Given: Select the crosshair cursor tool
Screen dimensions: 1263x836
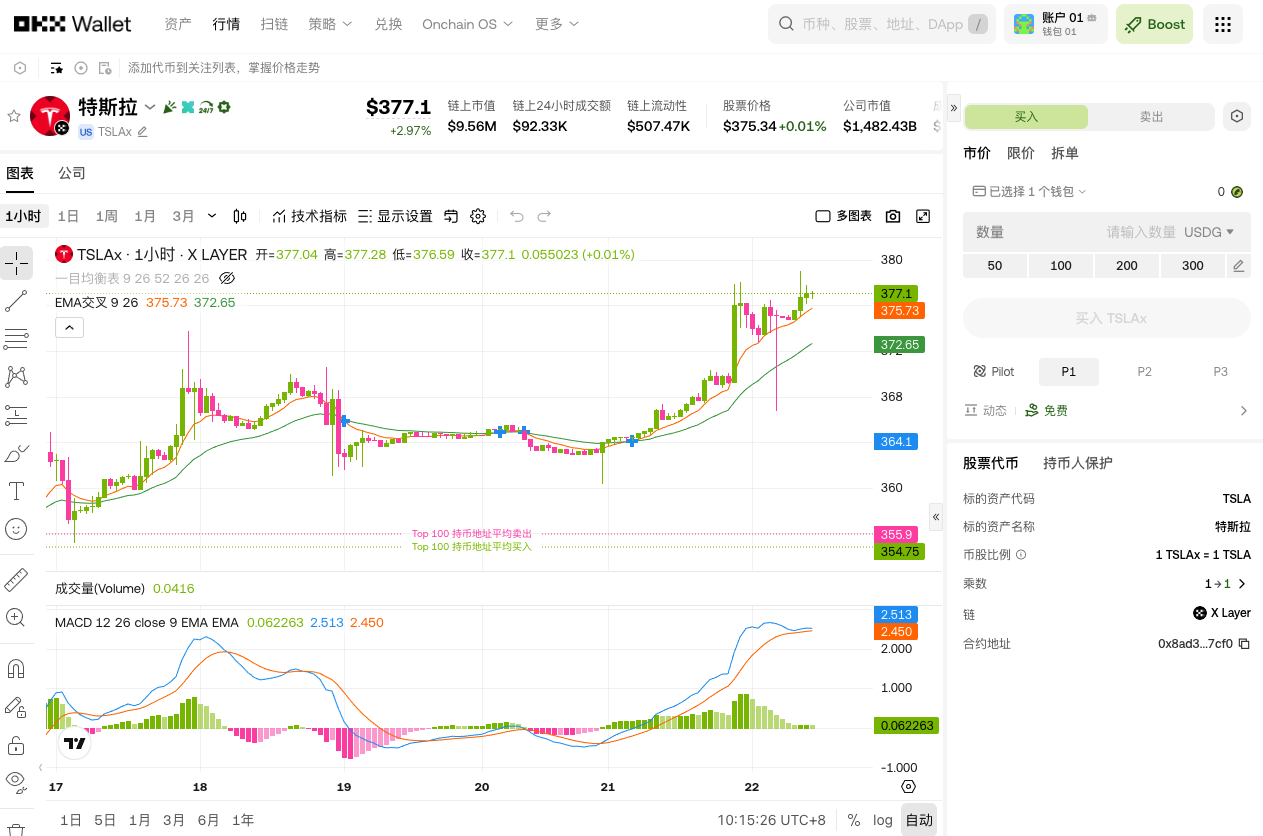Looking at the screenshot, I should [x=16, y=263].
